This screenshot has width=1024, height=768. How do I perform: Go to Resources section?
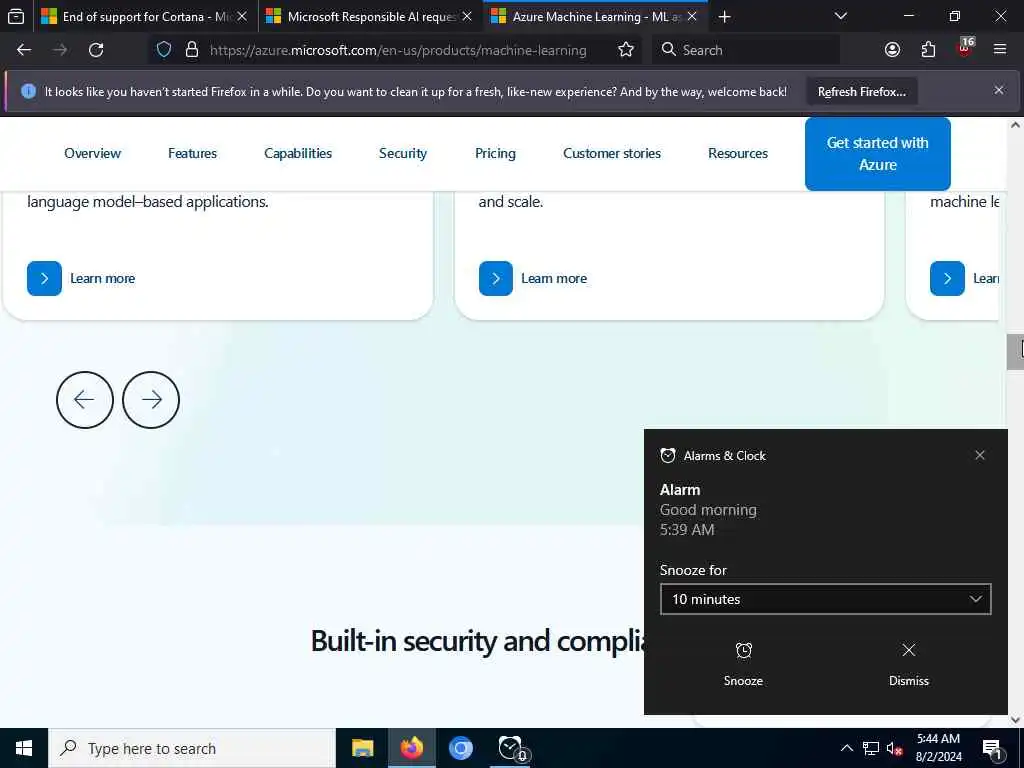pos(738,153)
